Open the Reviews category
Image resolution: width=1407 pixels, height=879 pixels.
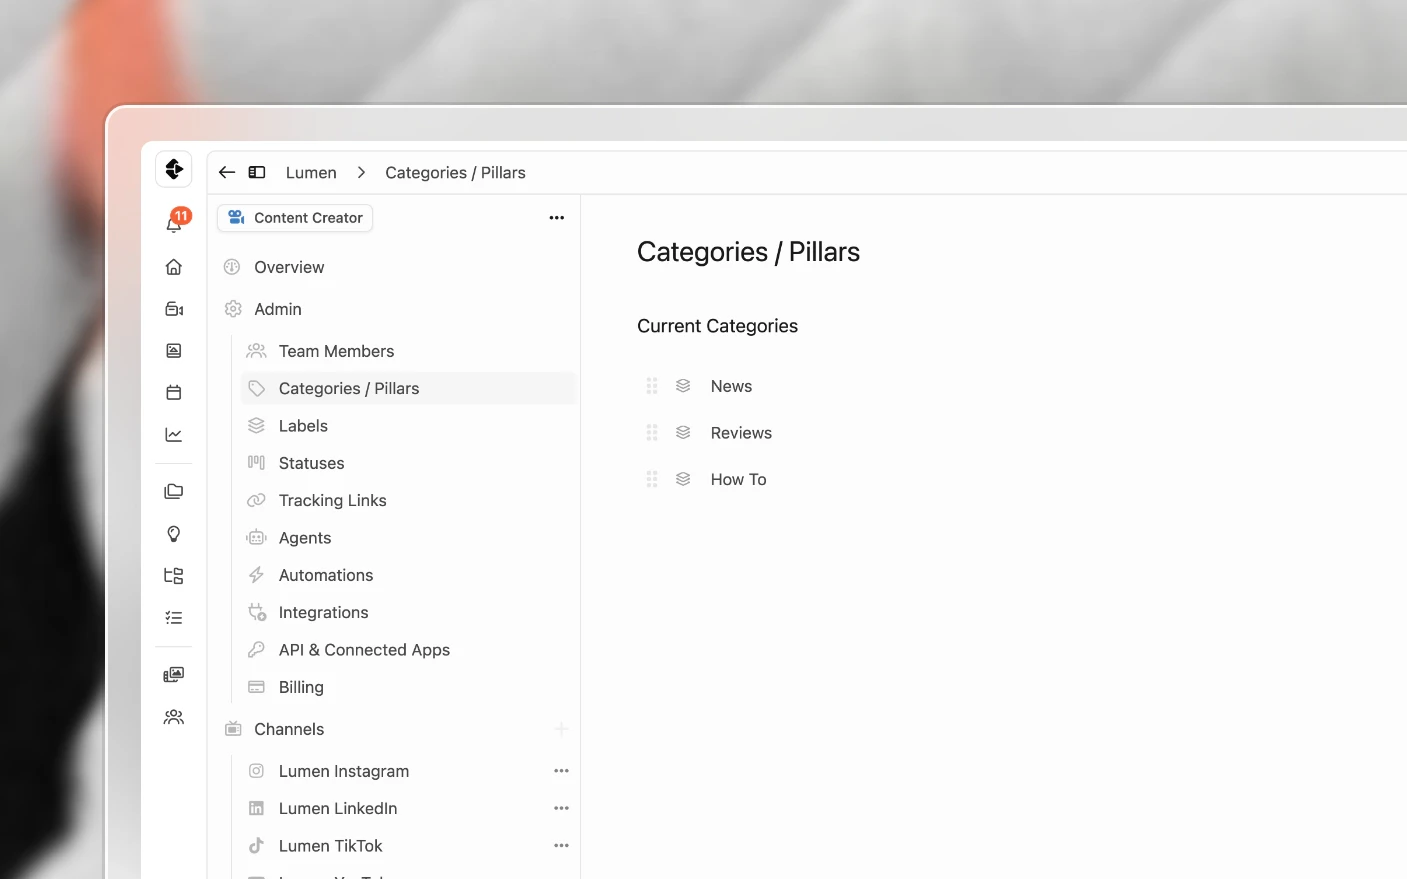point(741,433)
